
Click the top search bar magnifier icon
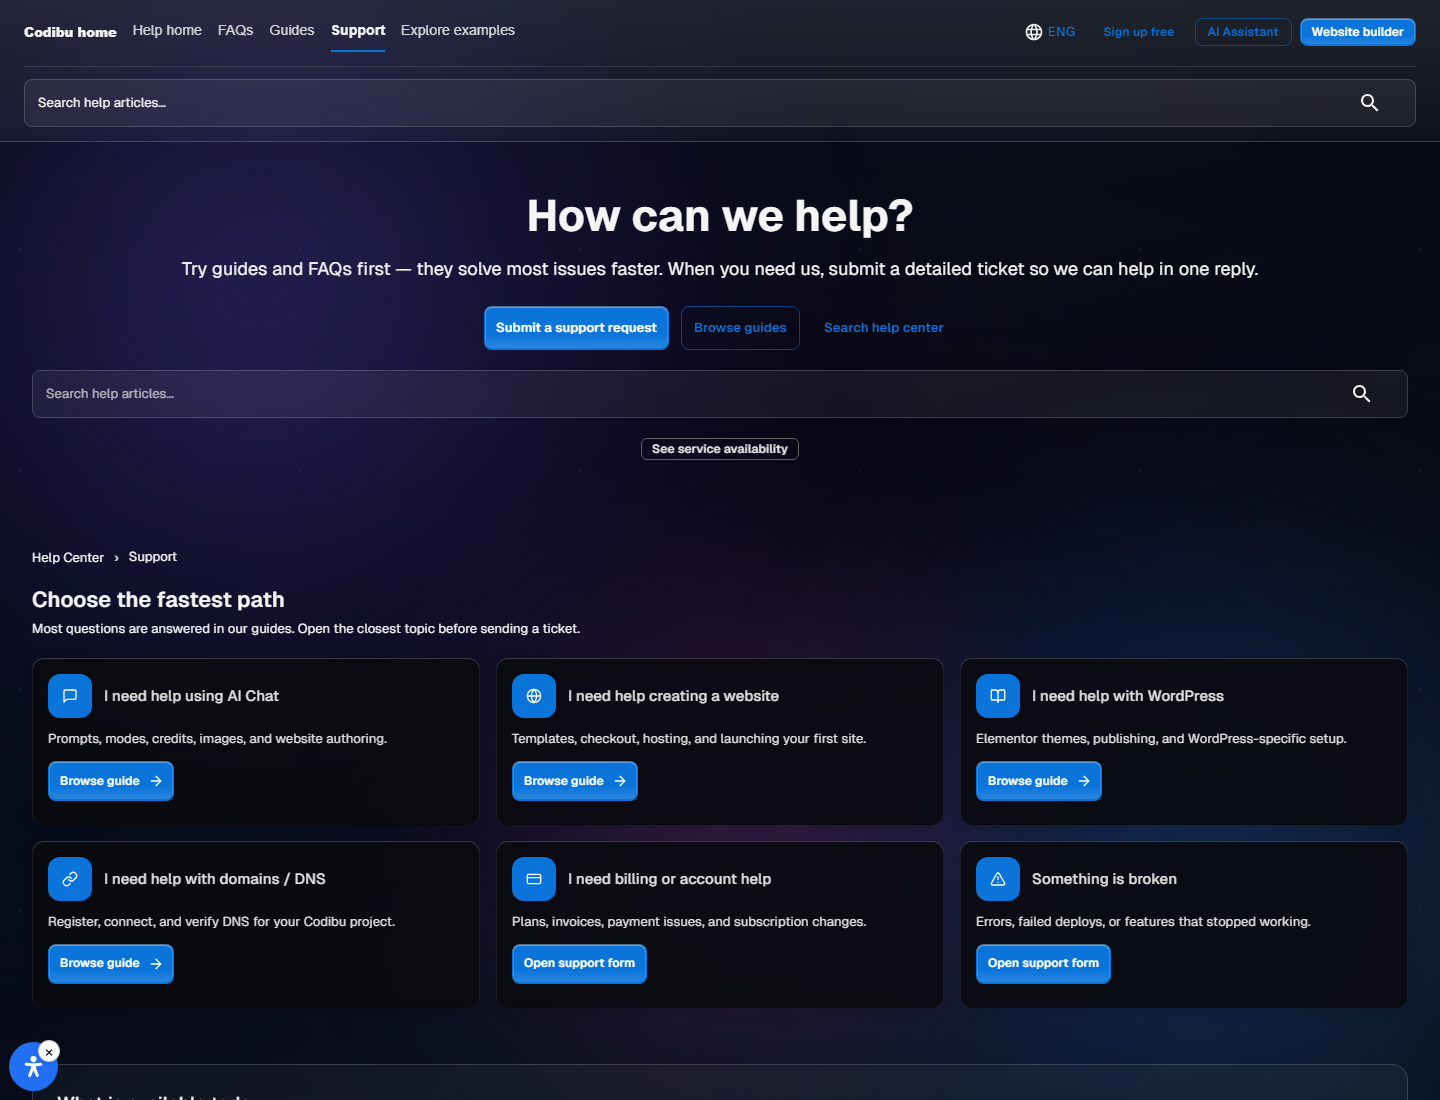pyautogui.click(x=1369, y=103)
